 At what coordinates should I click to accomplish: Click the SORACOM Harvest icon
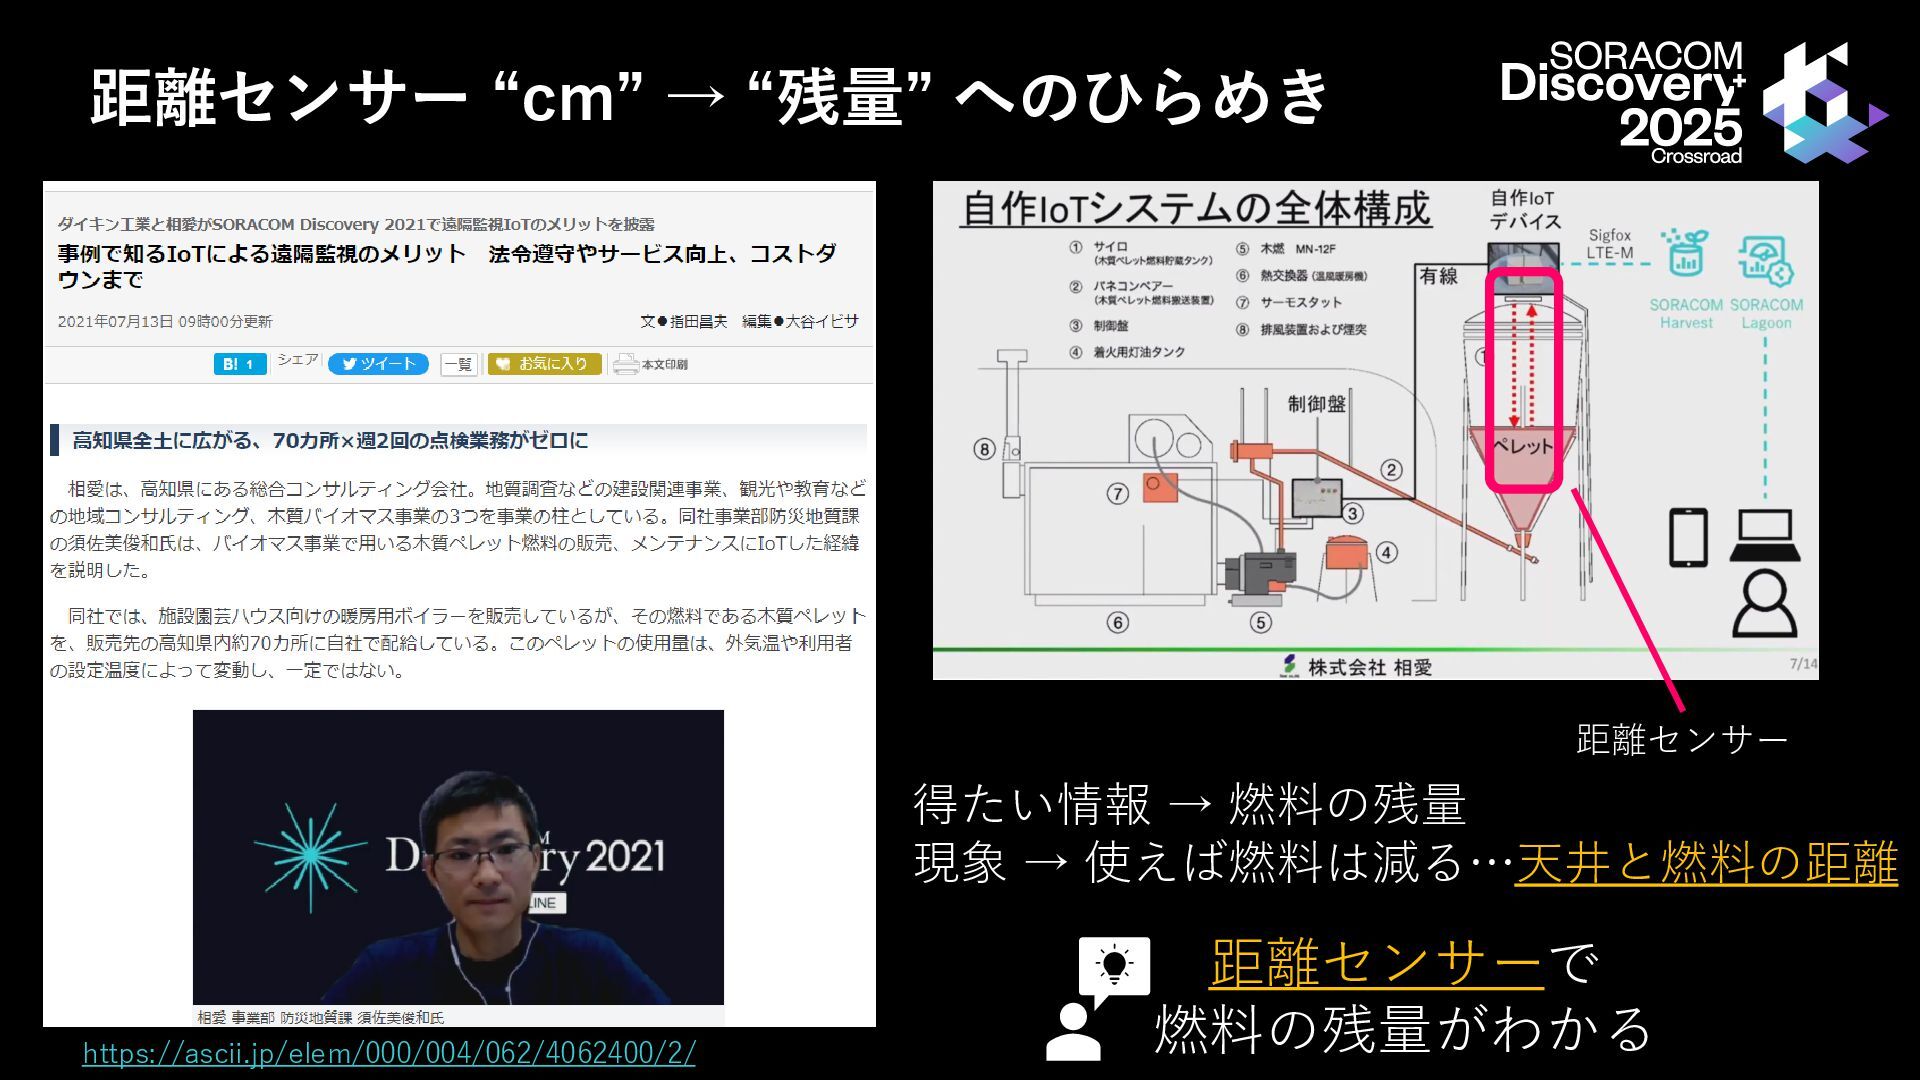[1686, 254]
